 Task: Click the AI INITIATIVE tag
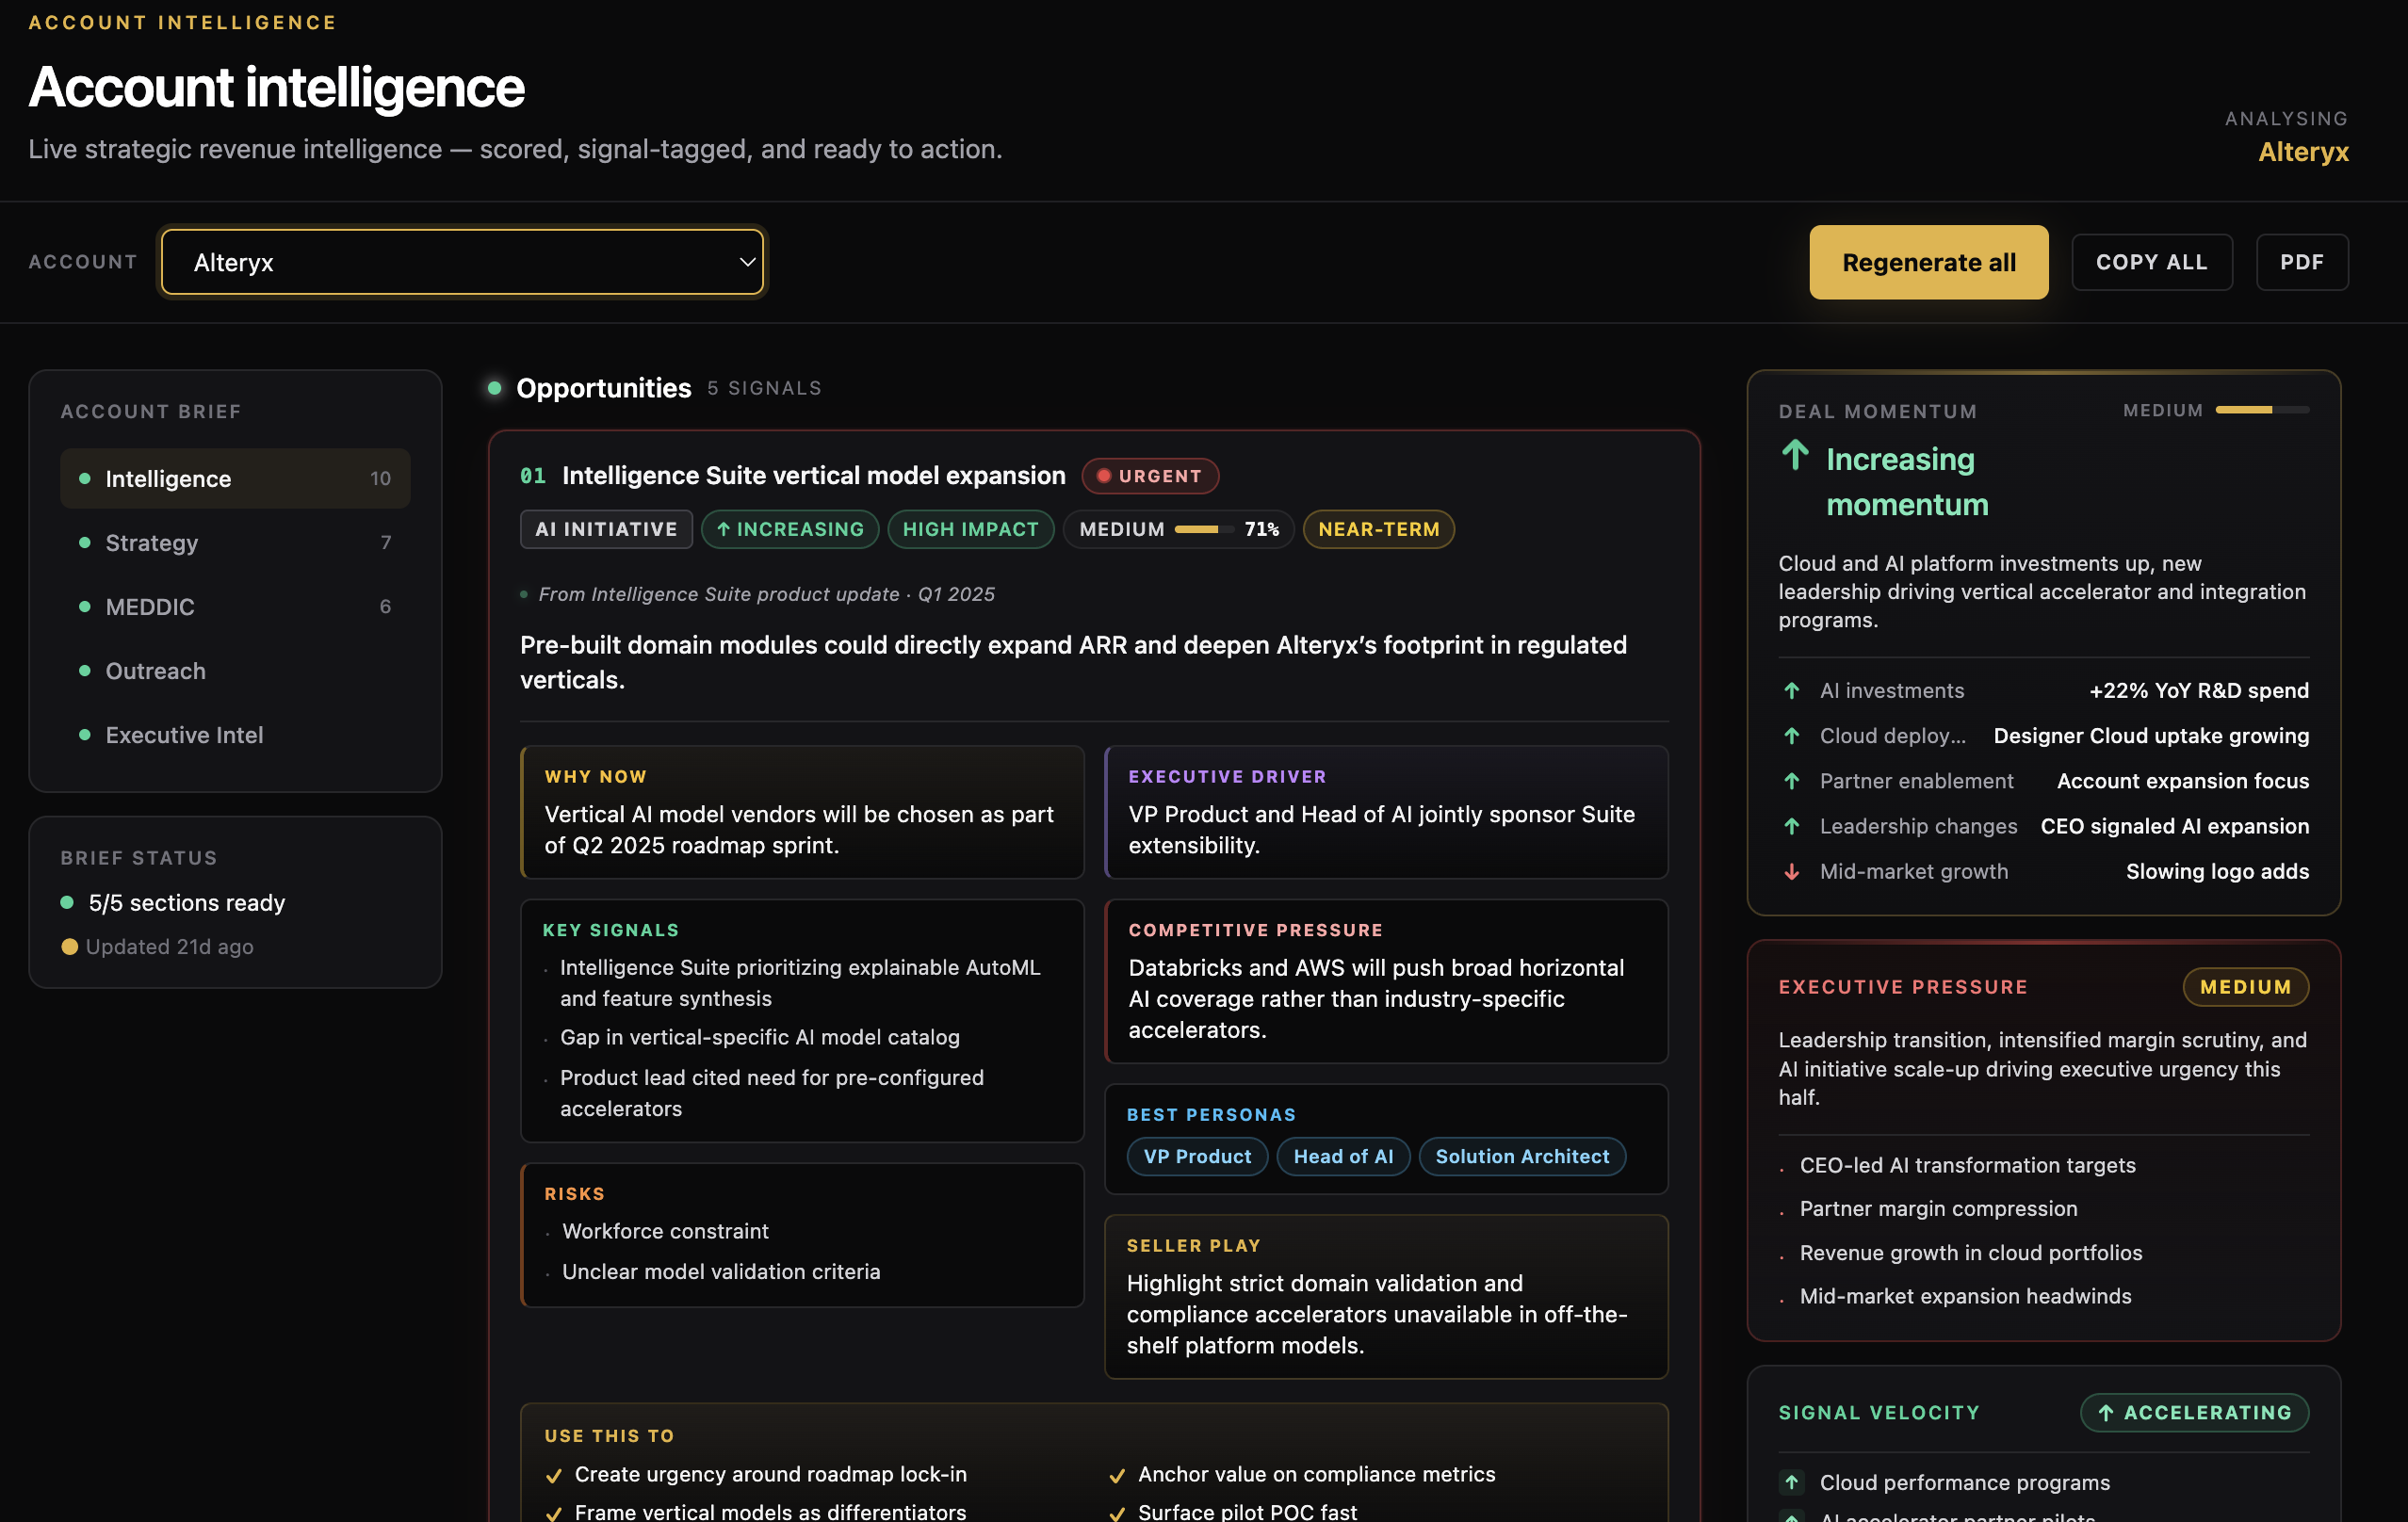(606, 529)
